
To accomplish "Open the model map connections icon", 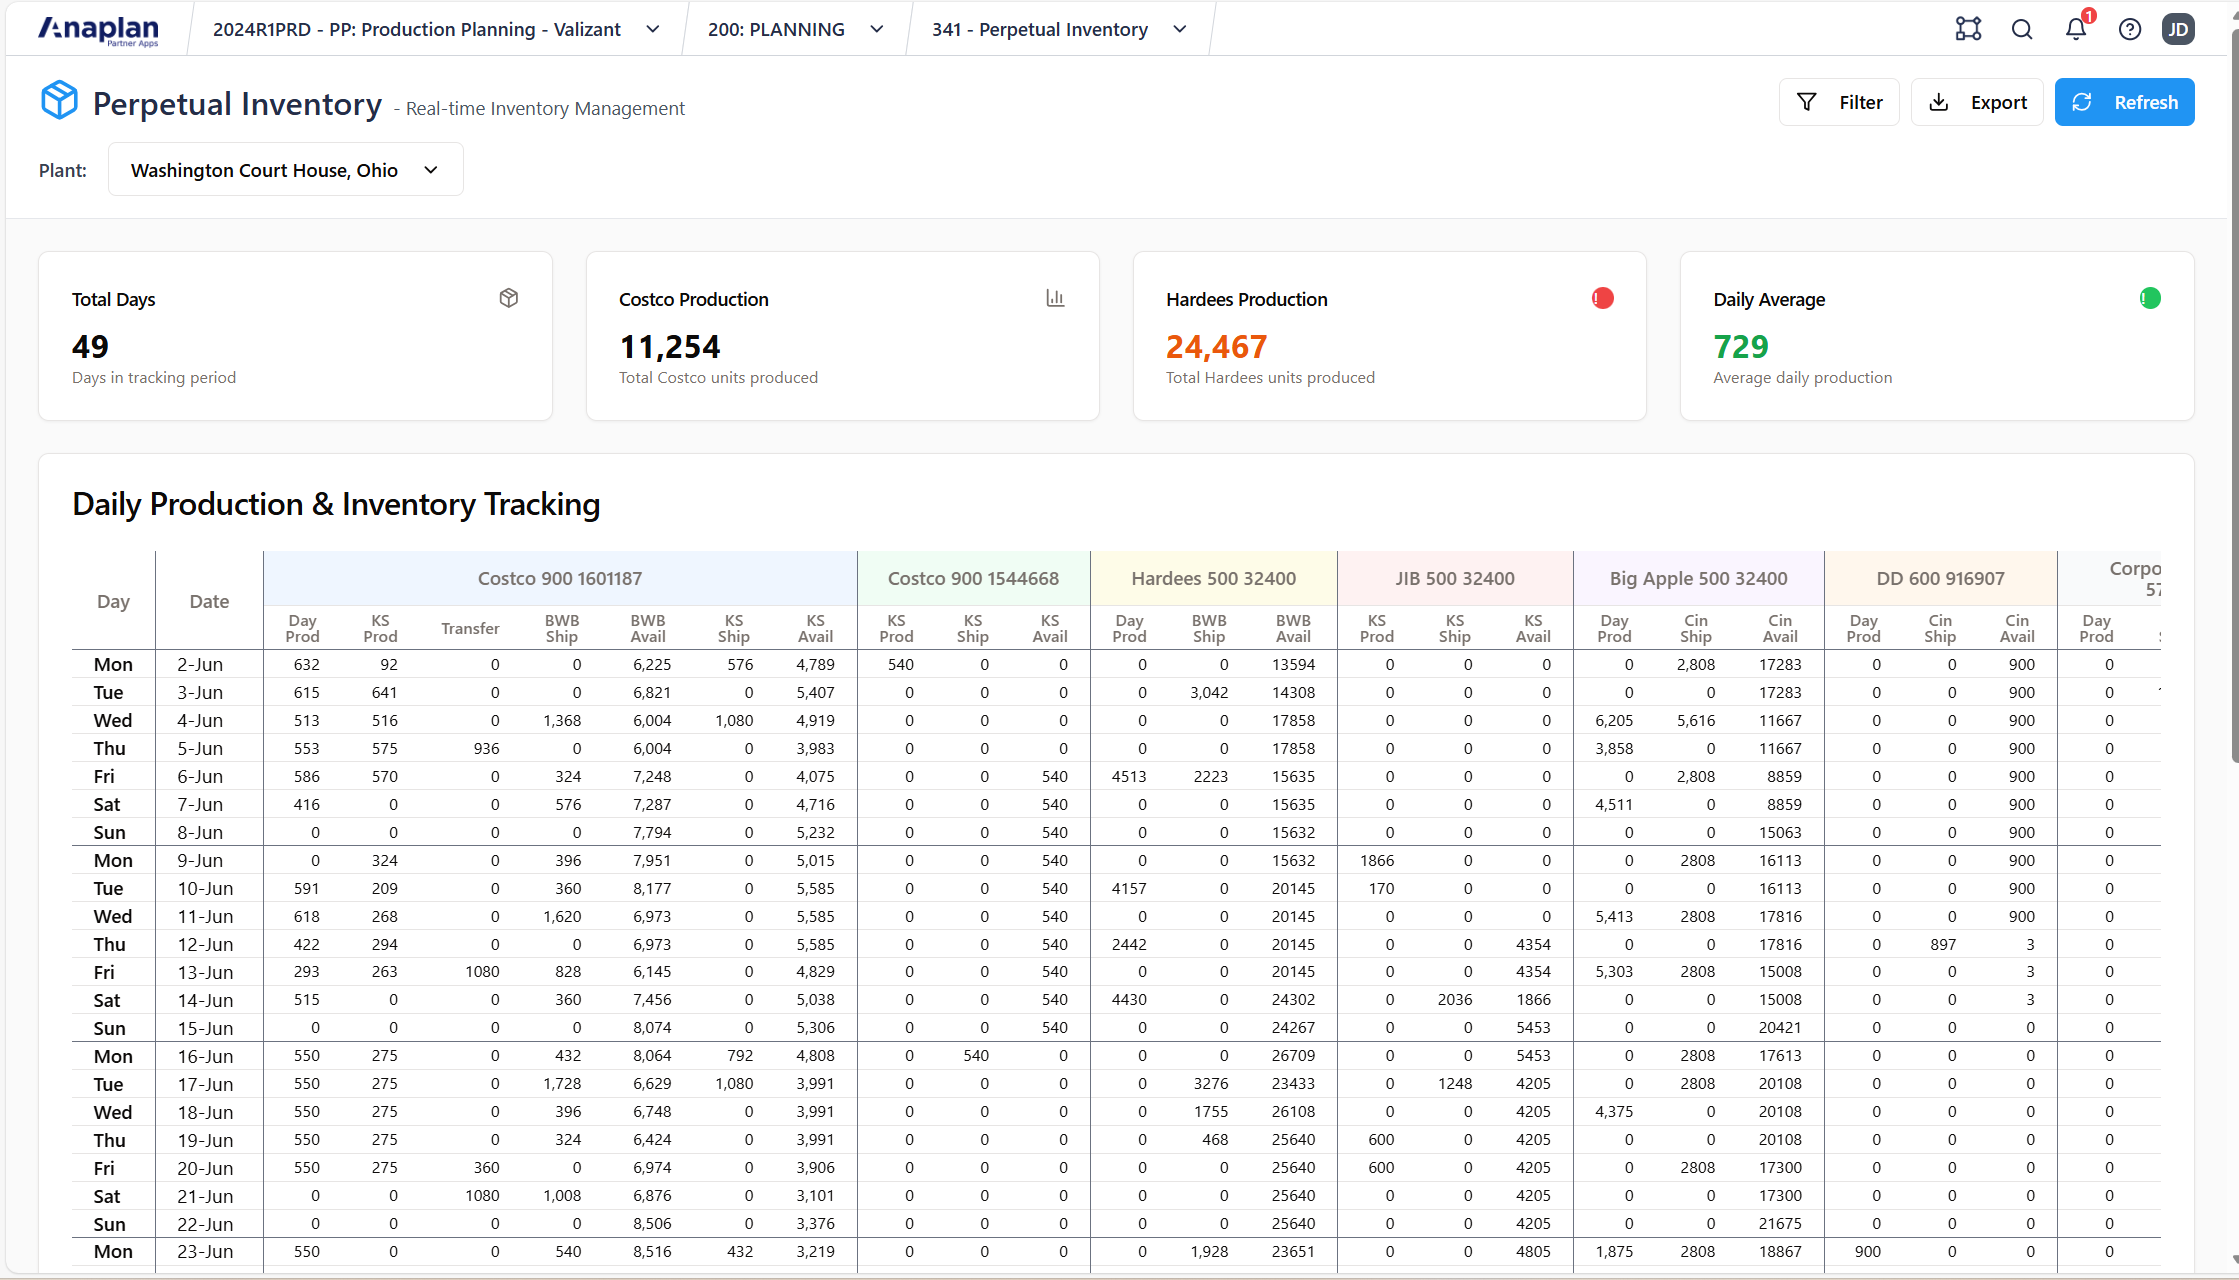I will coord(1968,29).
